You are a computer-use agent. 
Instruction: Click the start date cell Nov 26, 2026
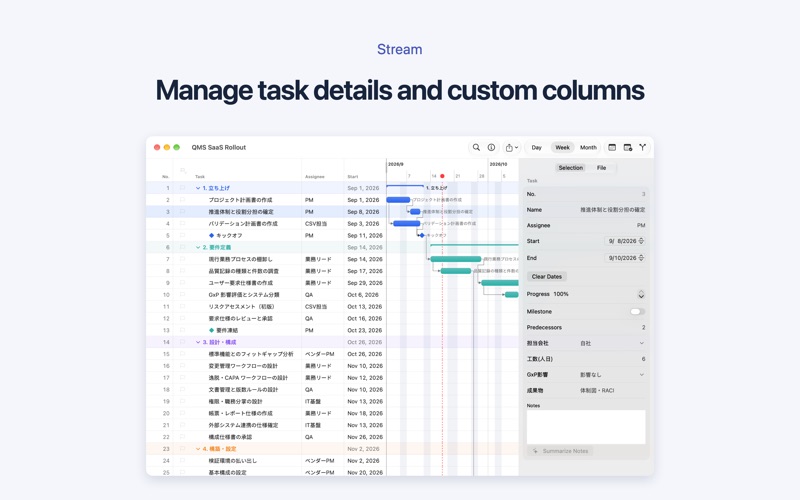(x=365, y=437)
